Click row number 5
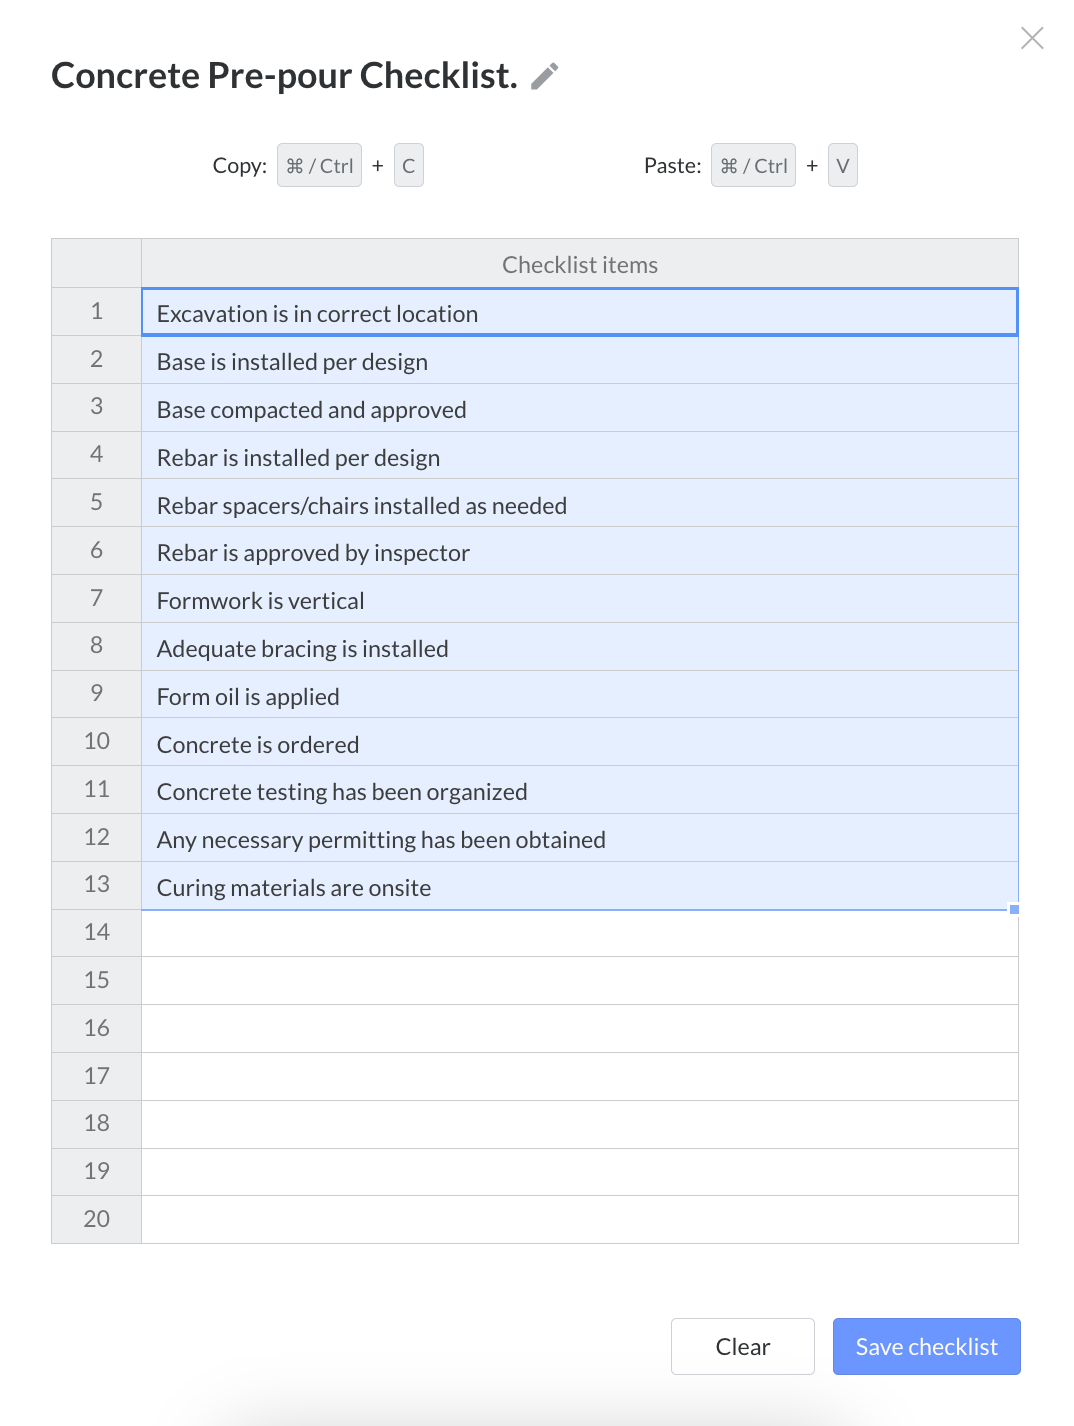This screenshot has height=1426, width=1074. [x=95, y=502]
